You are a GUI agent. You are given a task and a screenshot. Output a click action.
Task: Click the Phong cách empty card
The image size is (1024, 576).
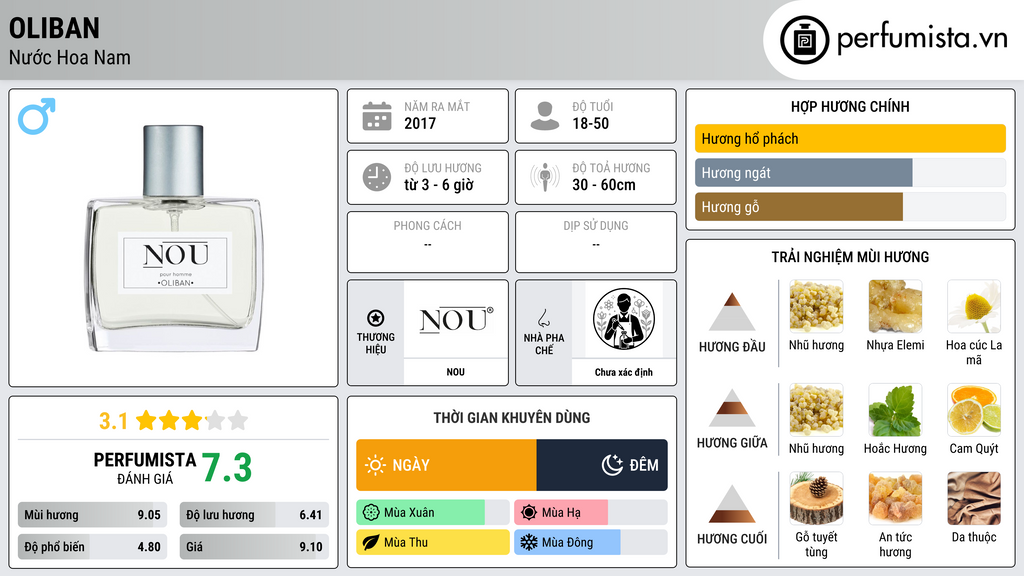(428, 242)
